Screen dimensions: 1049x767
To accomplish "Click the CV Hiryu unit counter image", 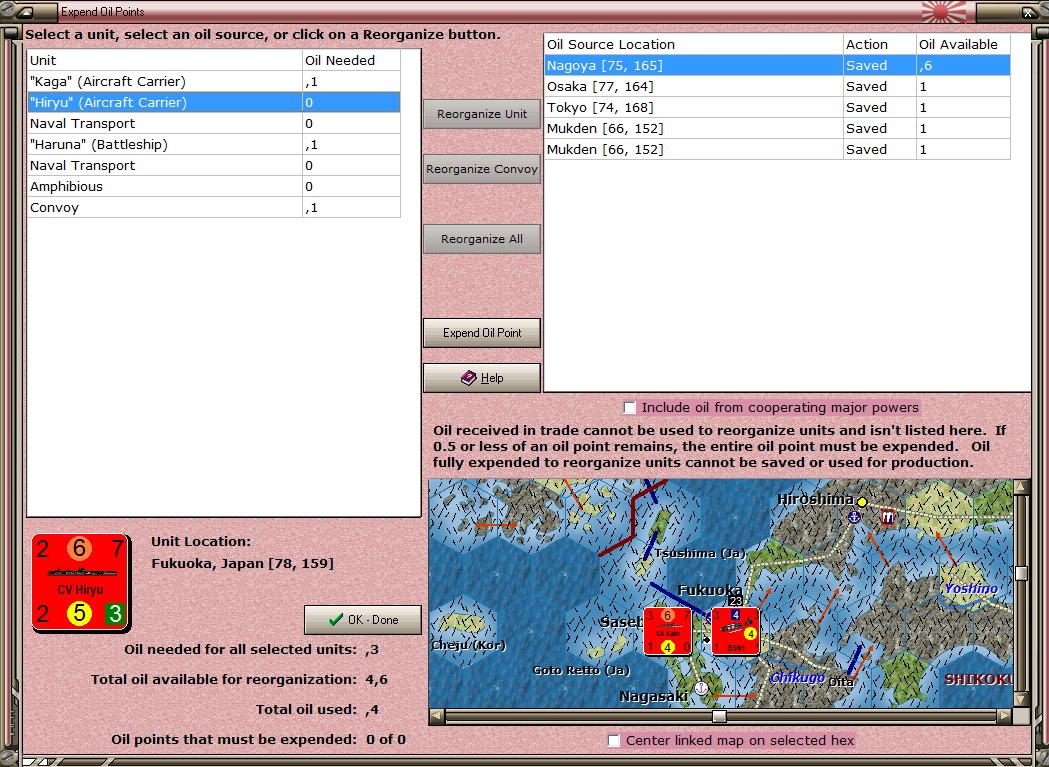I will pos(81,582).
